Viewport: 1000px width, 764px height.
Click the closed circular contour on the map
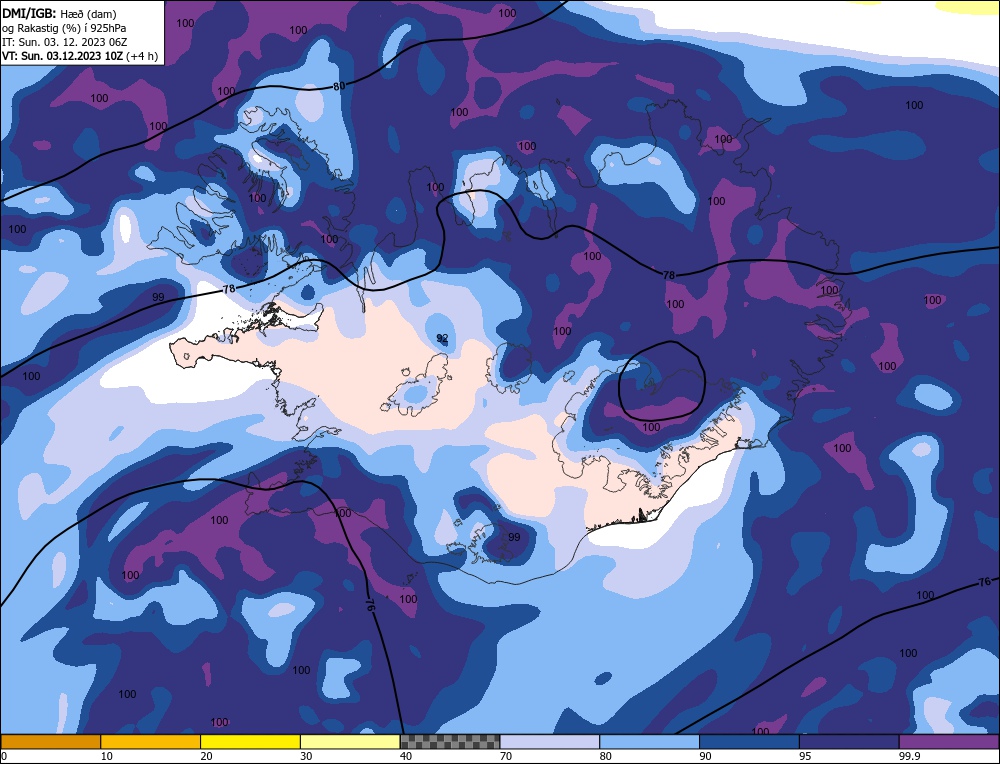663,380
